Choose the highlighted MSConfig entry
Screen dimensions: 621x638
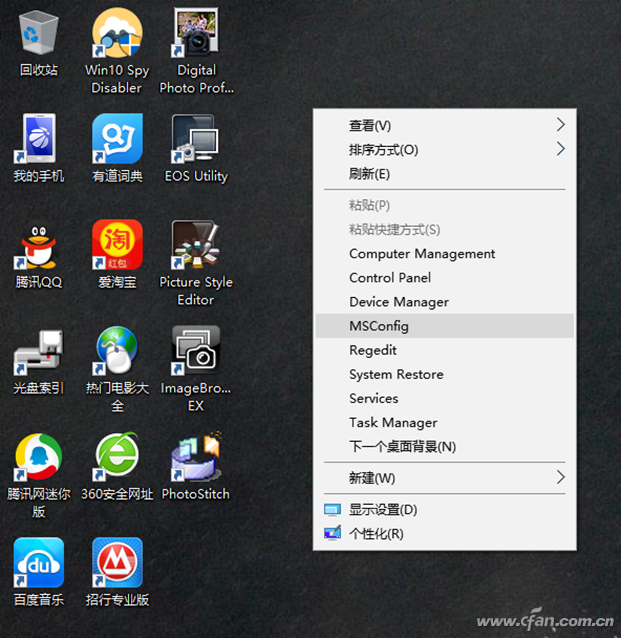[445, 326]
